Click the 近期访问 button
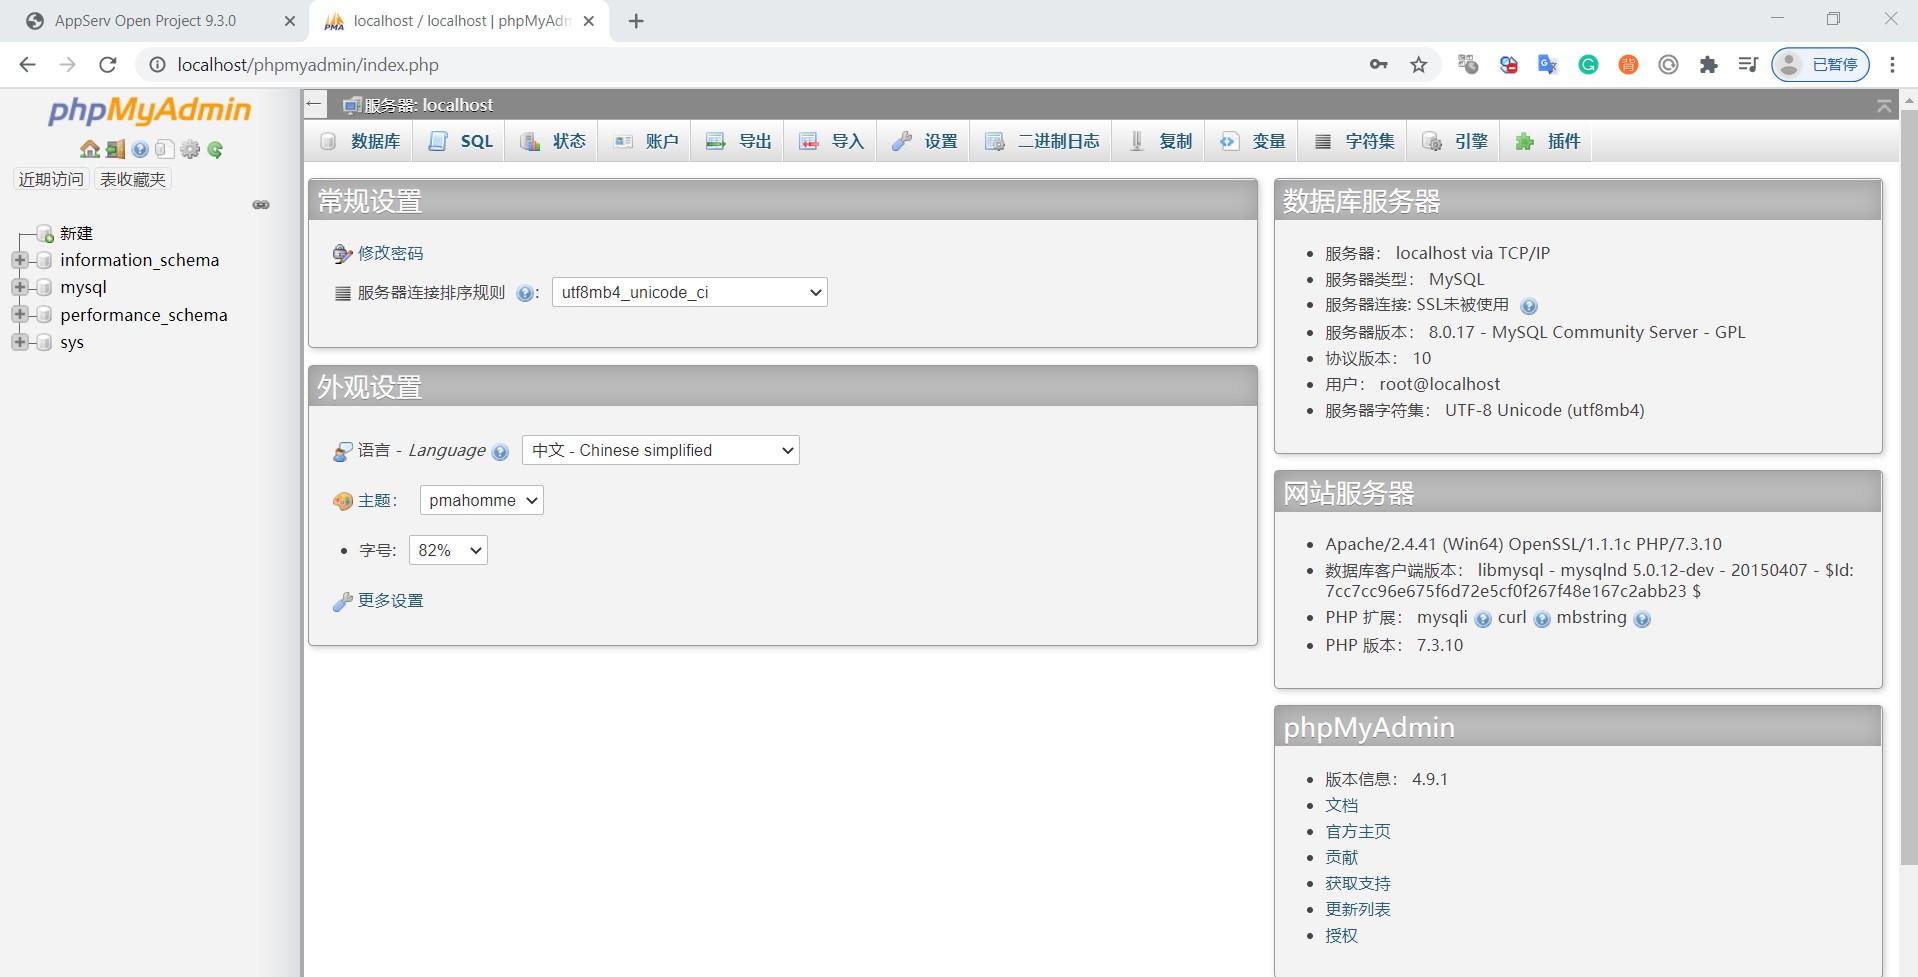This screenshot has width=1918, height=977. pyautogui.click(x=51, y=179)
